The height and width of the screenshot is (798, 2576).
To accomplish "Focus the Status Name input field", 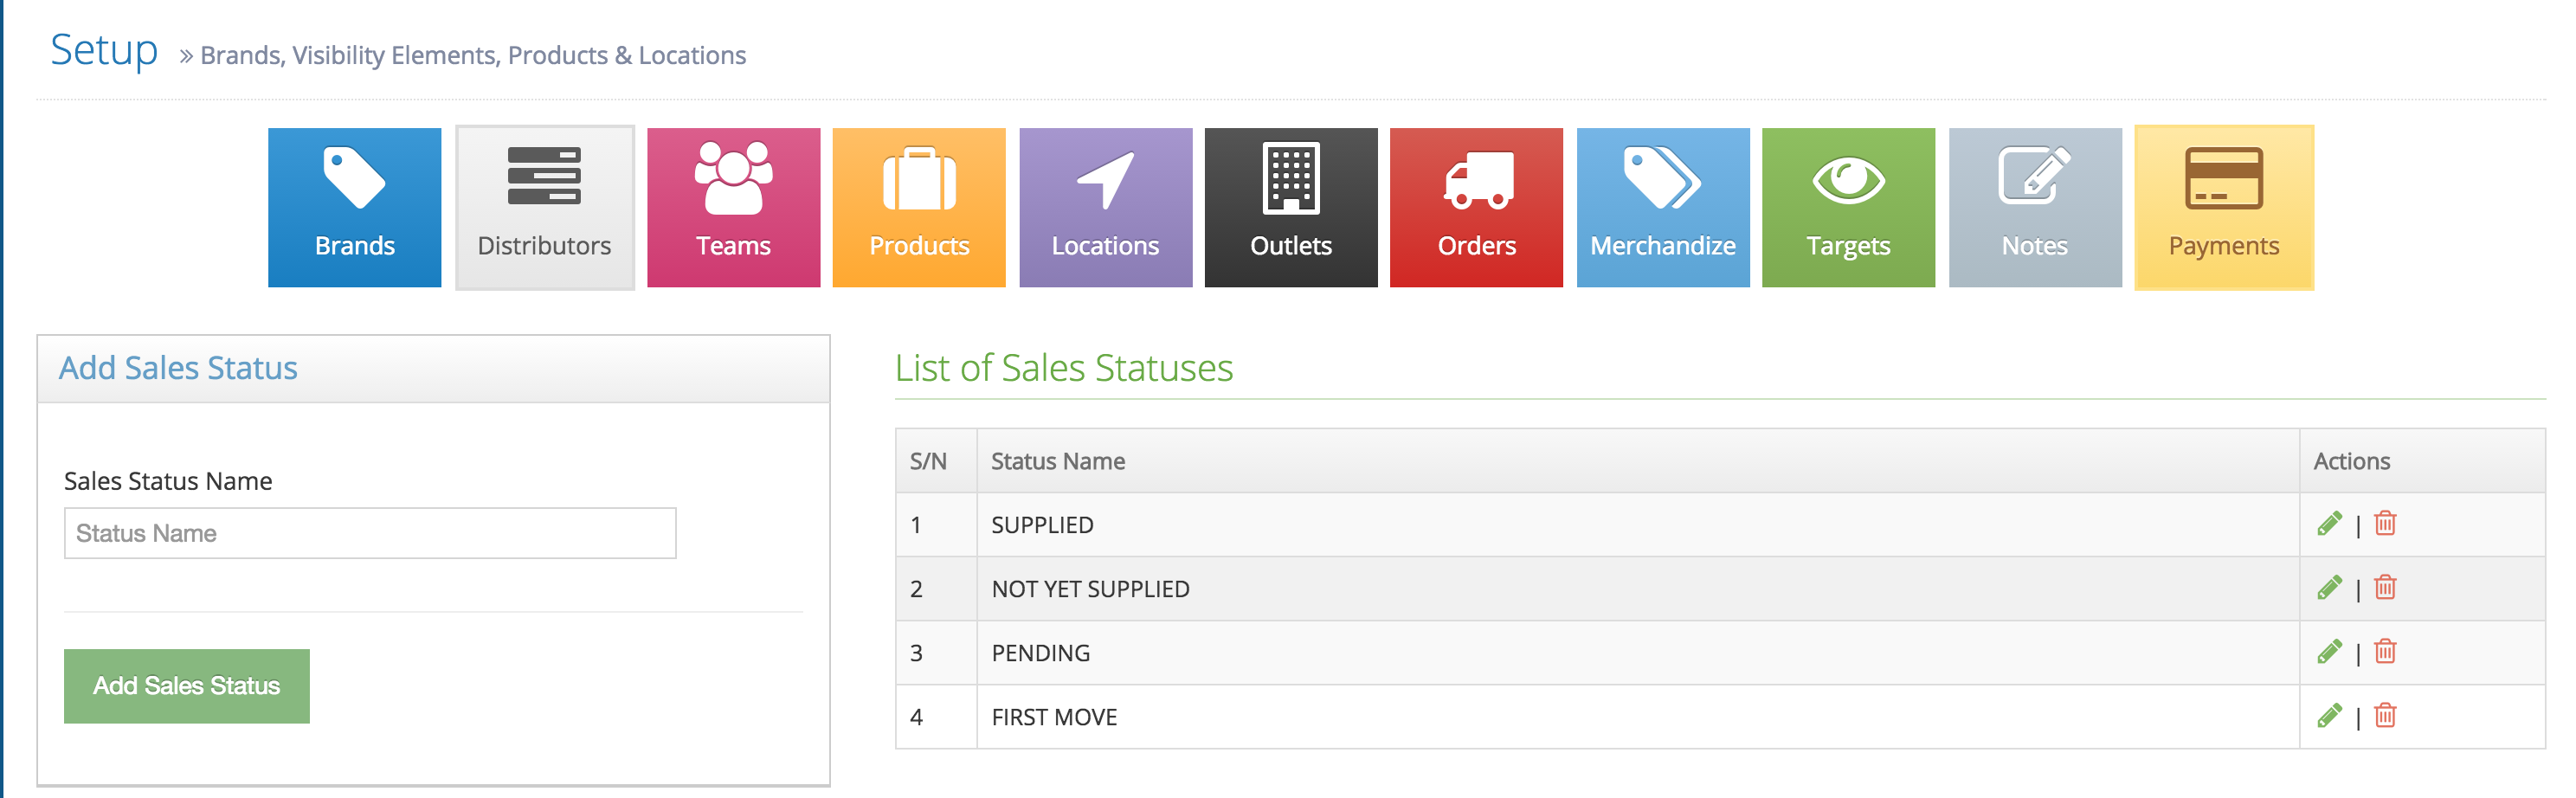I will tap(370, 533).
